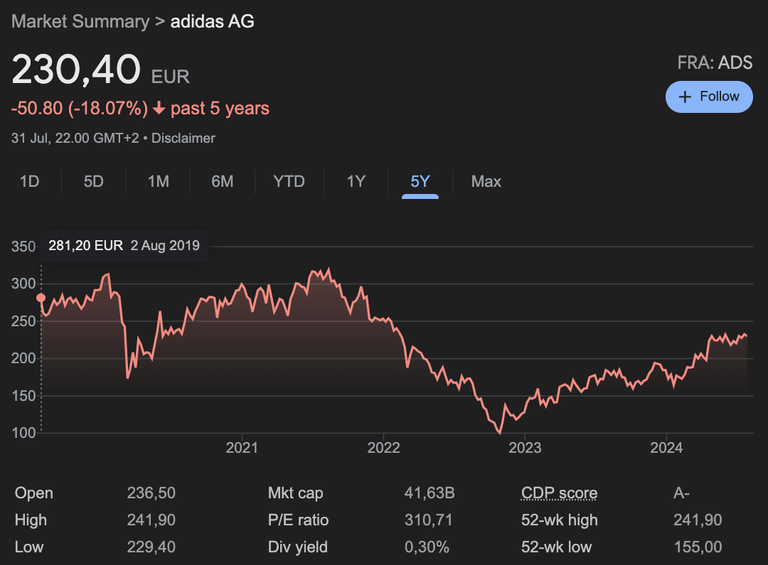This screenshot has width=768, height=565.
Task: Click the 230,40 current price
Action: tap(75, 70)
